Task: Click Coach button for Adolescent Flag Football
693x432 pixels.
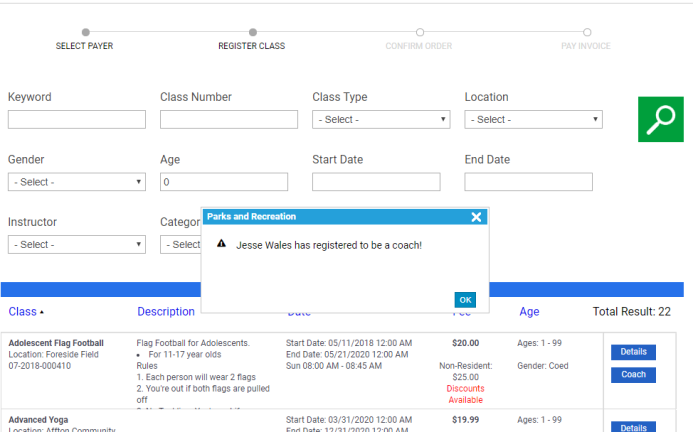Action: (633, 375)
